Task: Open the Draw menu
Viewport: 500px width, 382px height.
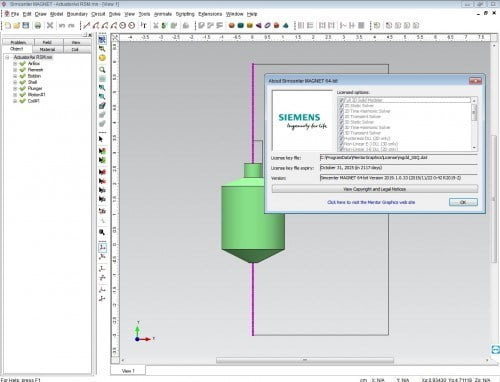Action: coord(41,14)
